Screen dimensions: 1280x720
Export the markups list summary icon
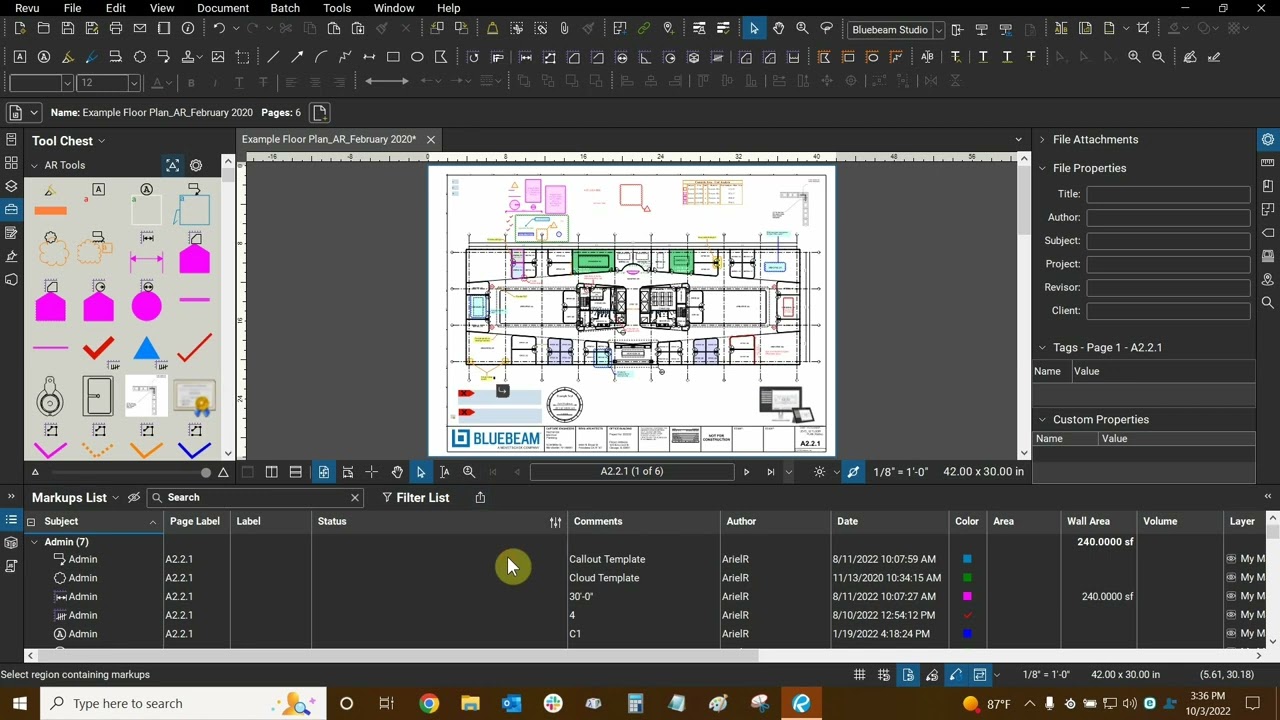click(480, 497)
